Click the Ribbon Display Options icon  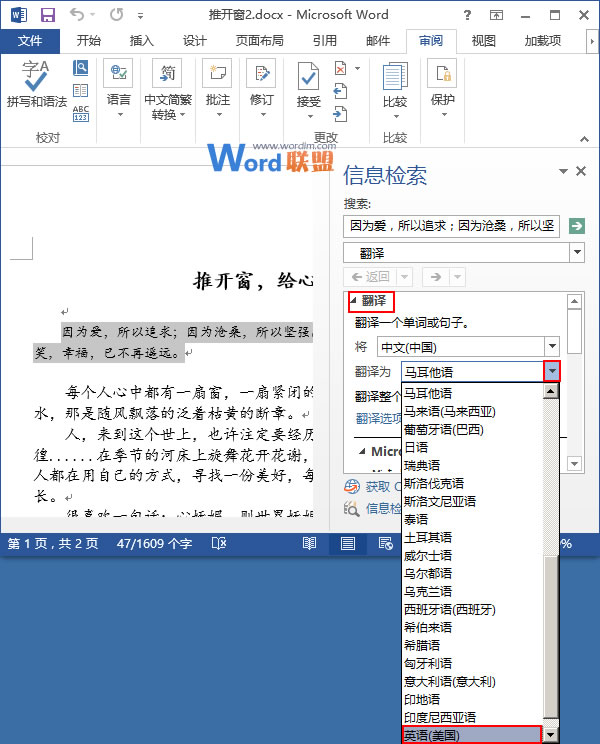[496, 15]
